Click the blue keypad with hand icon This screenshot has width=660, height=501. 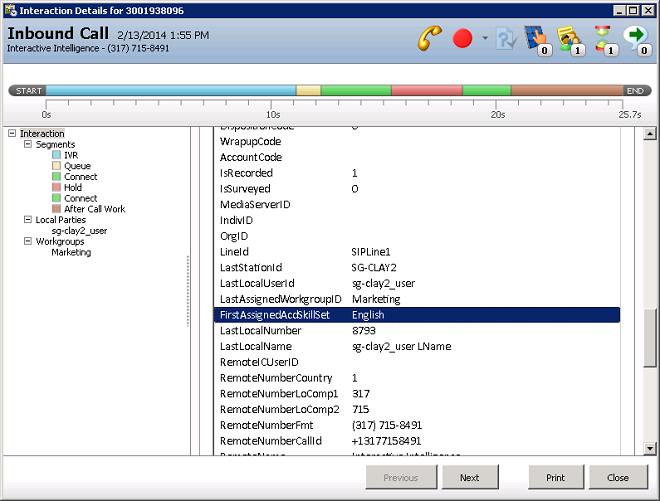[537, 39]
